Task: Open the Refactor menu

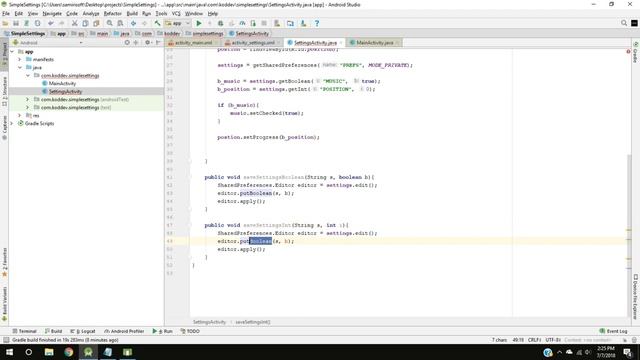Action: [113, 13]
